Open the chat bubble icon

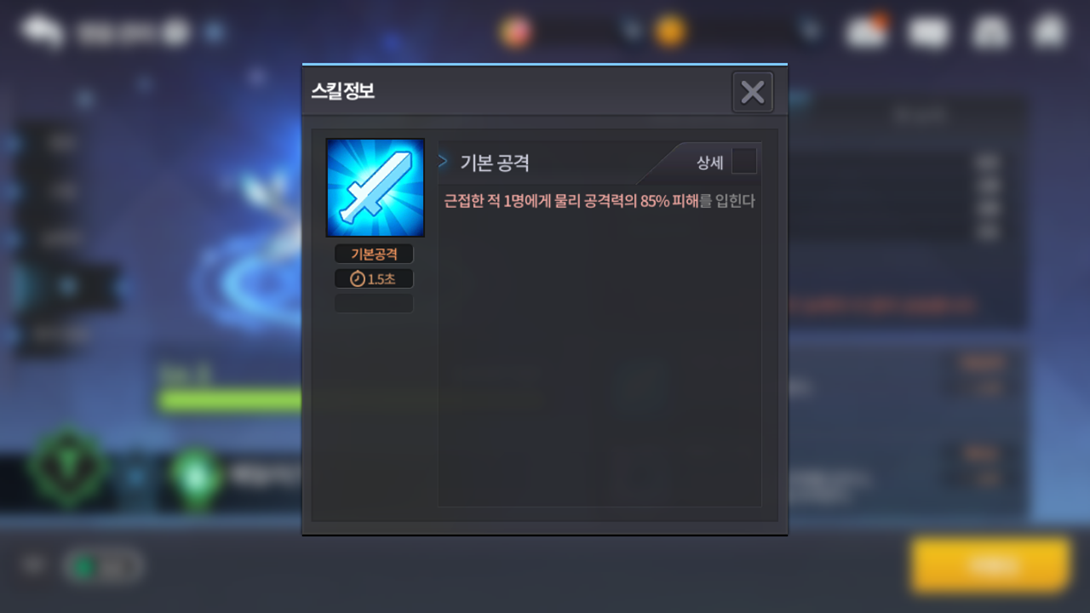pyautogui.click(x=42, y=31)
